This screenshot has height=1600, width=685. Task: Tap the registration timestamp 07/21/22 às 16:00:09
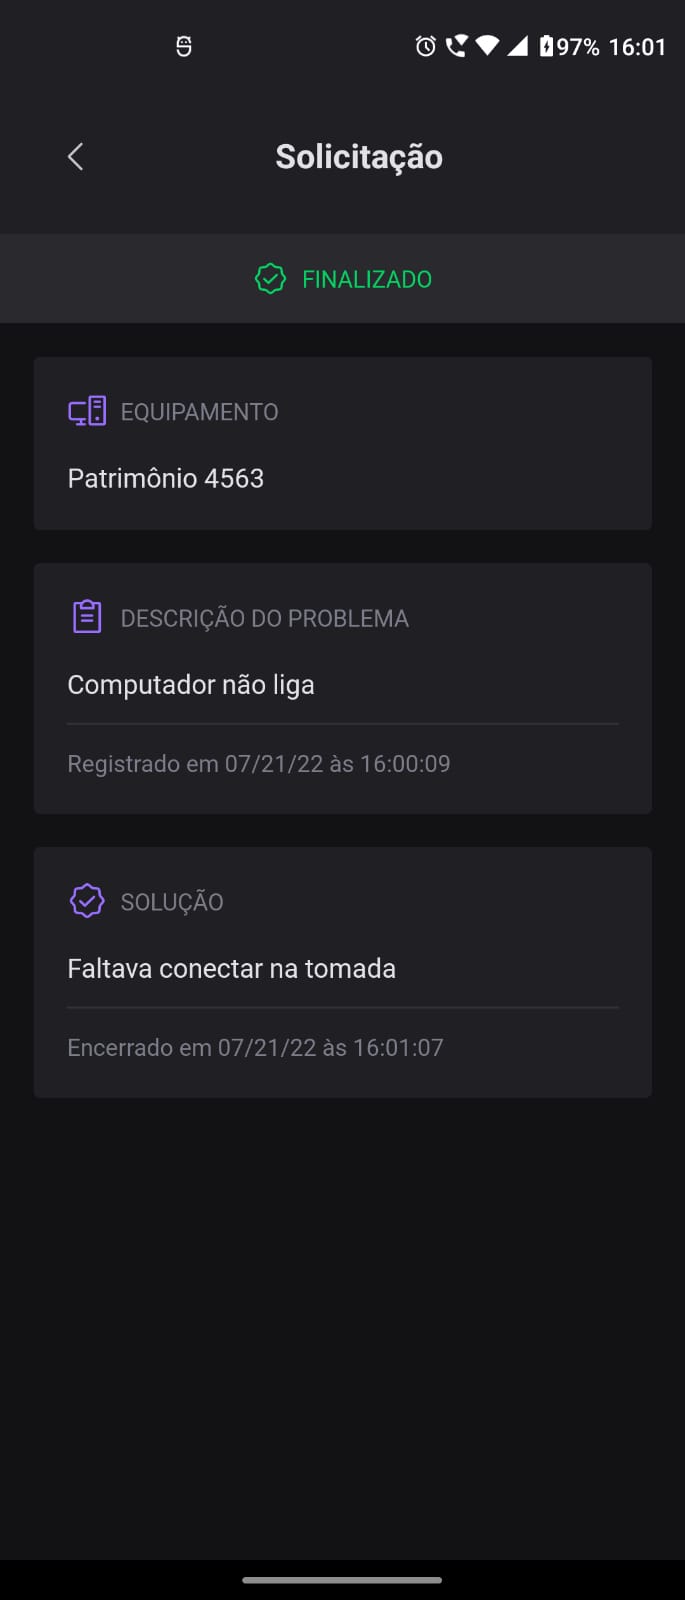pos(258,763)
